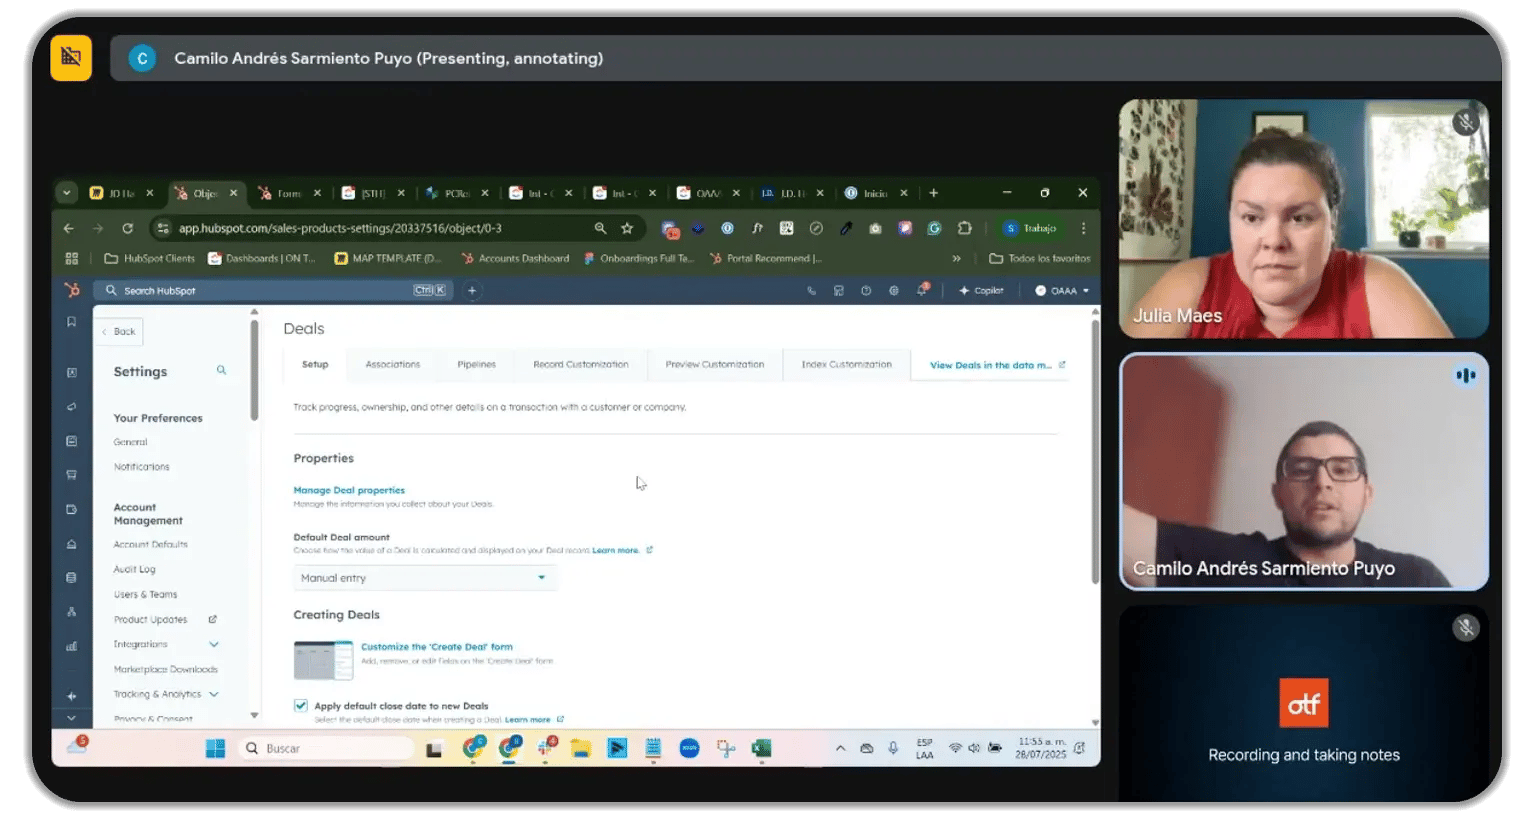Open Customize the Create Deal form

439,646
